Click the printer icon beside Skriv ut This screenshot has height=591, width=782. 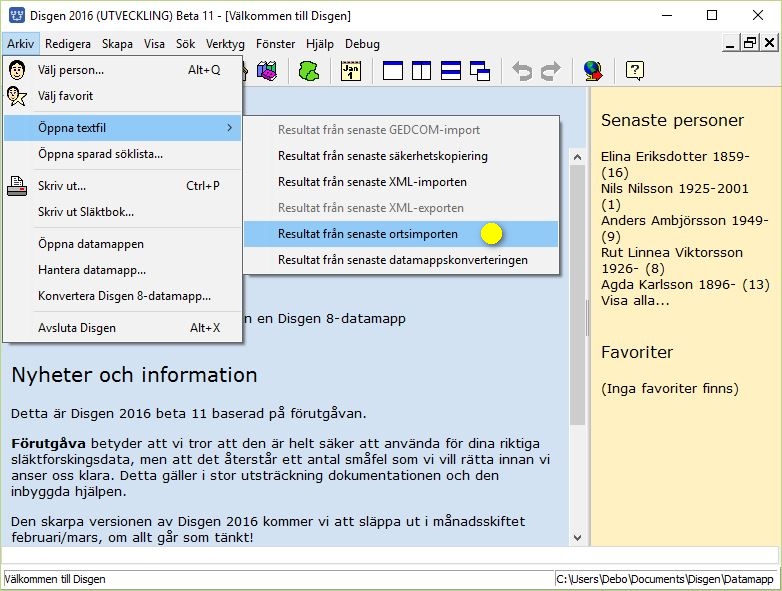coord(17,186)
